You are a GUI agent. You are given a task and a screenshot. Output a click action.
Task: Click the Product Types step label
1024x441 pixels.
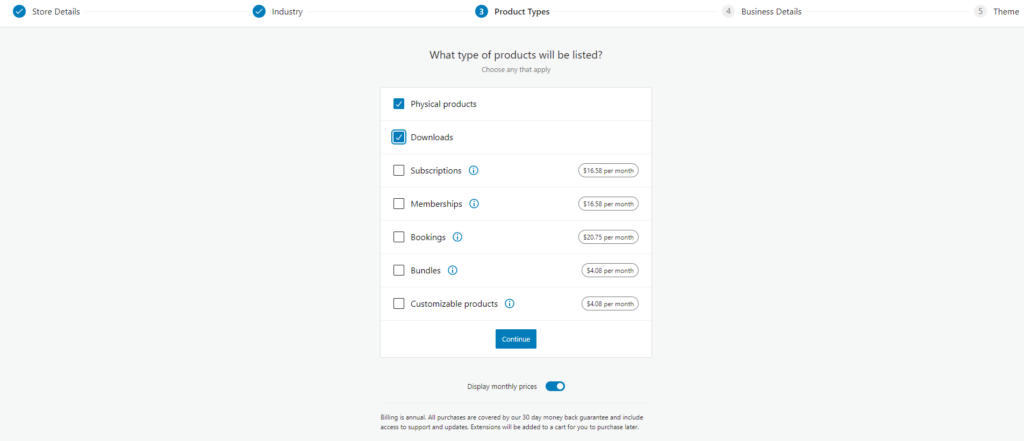point(522,12)
